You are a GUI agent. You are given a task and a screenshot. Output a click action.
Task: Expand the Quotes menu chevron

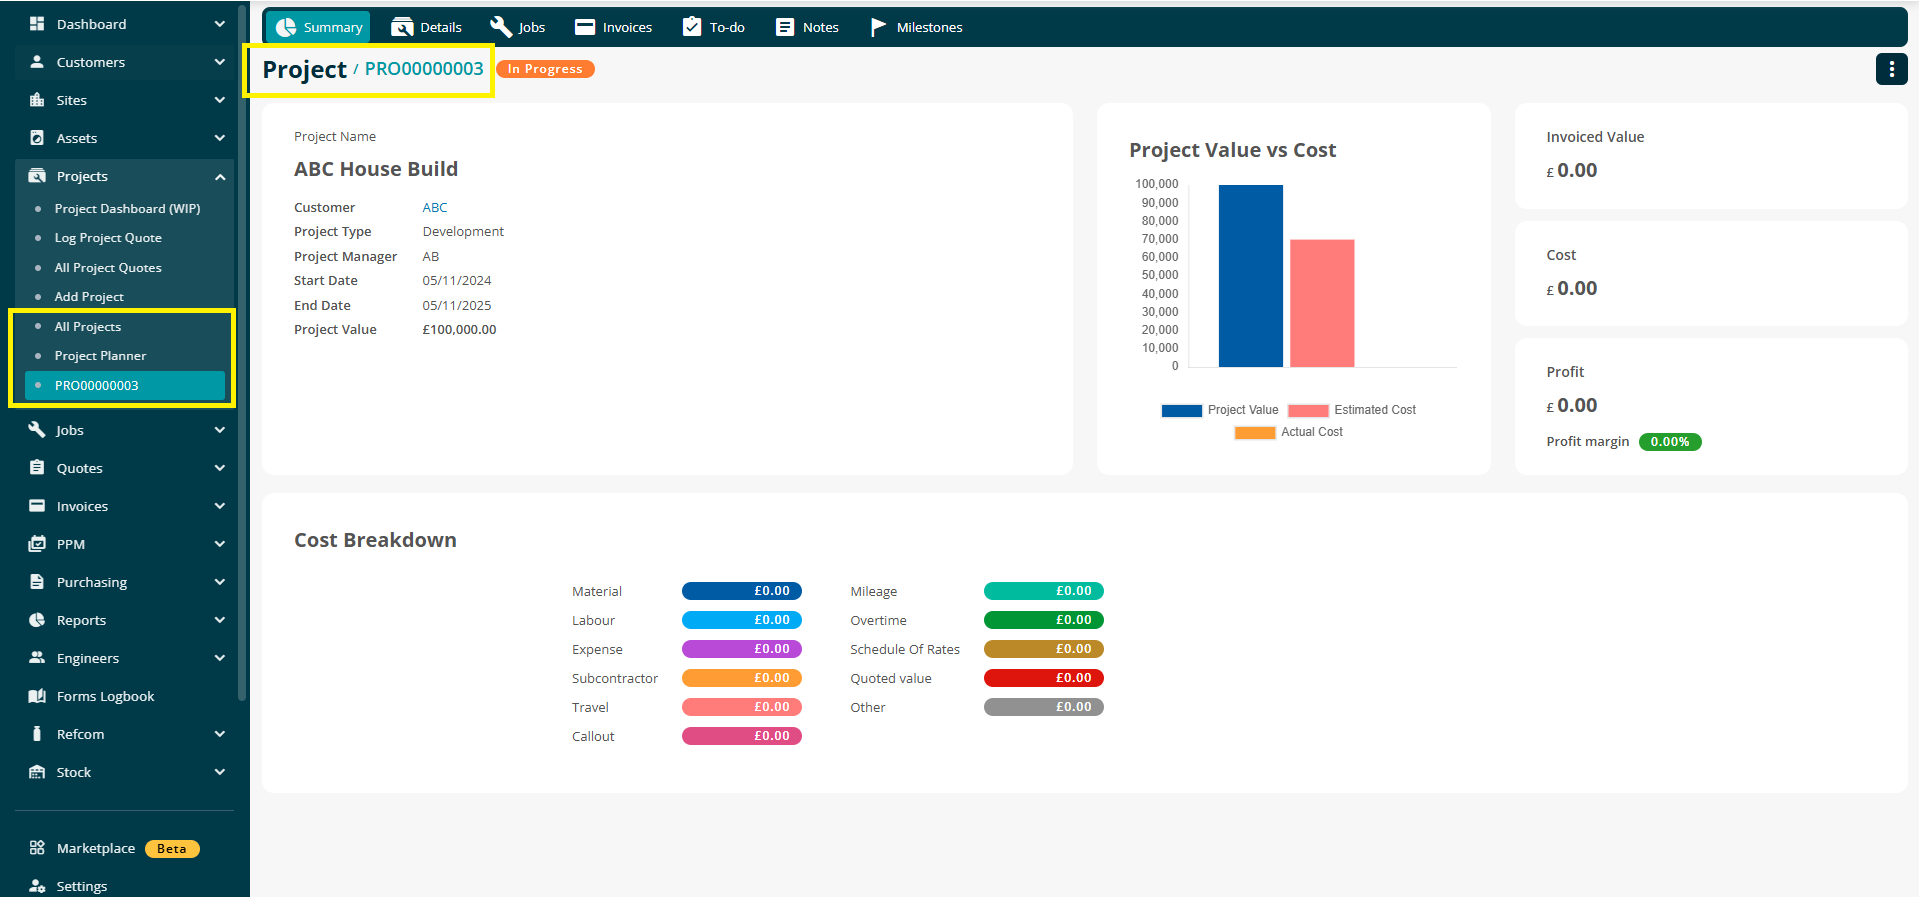(x=220, y=468)
